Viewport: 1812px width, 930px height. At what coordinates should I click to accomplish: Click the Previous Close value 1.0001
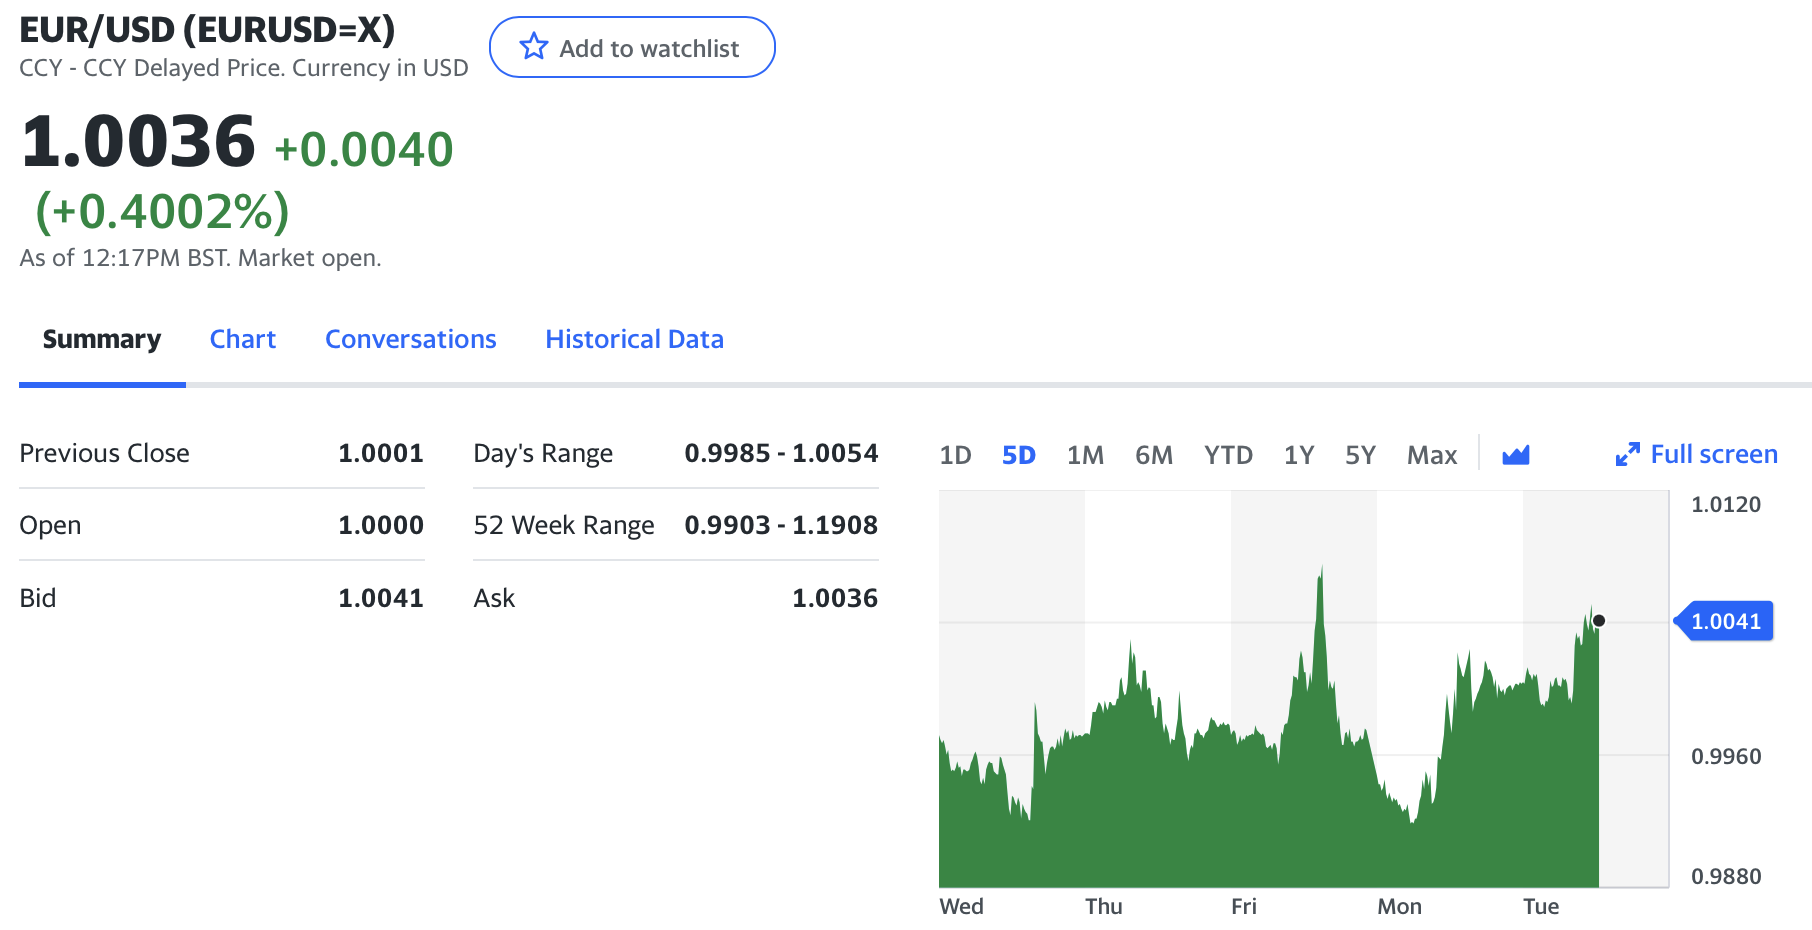[x=381, y=453]
